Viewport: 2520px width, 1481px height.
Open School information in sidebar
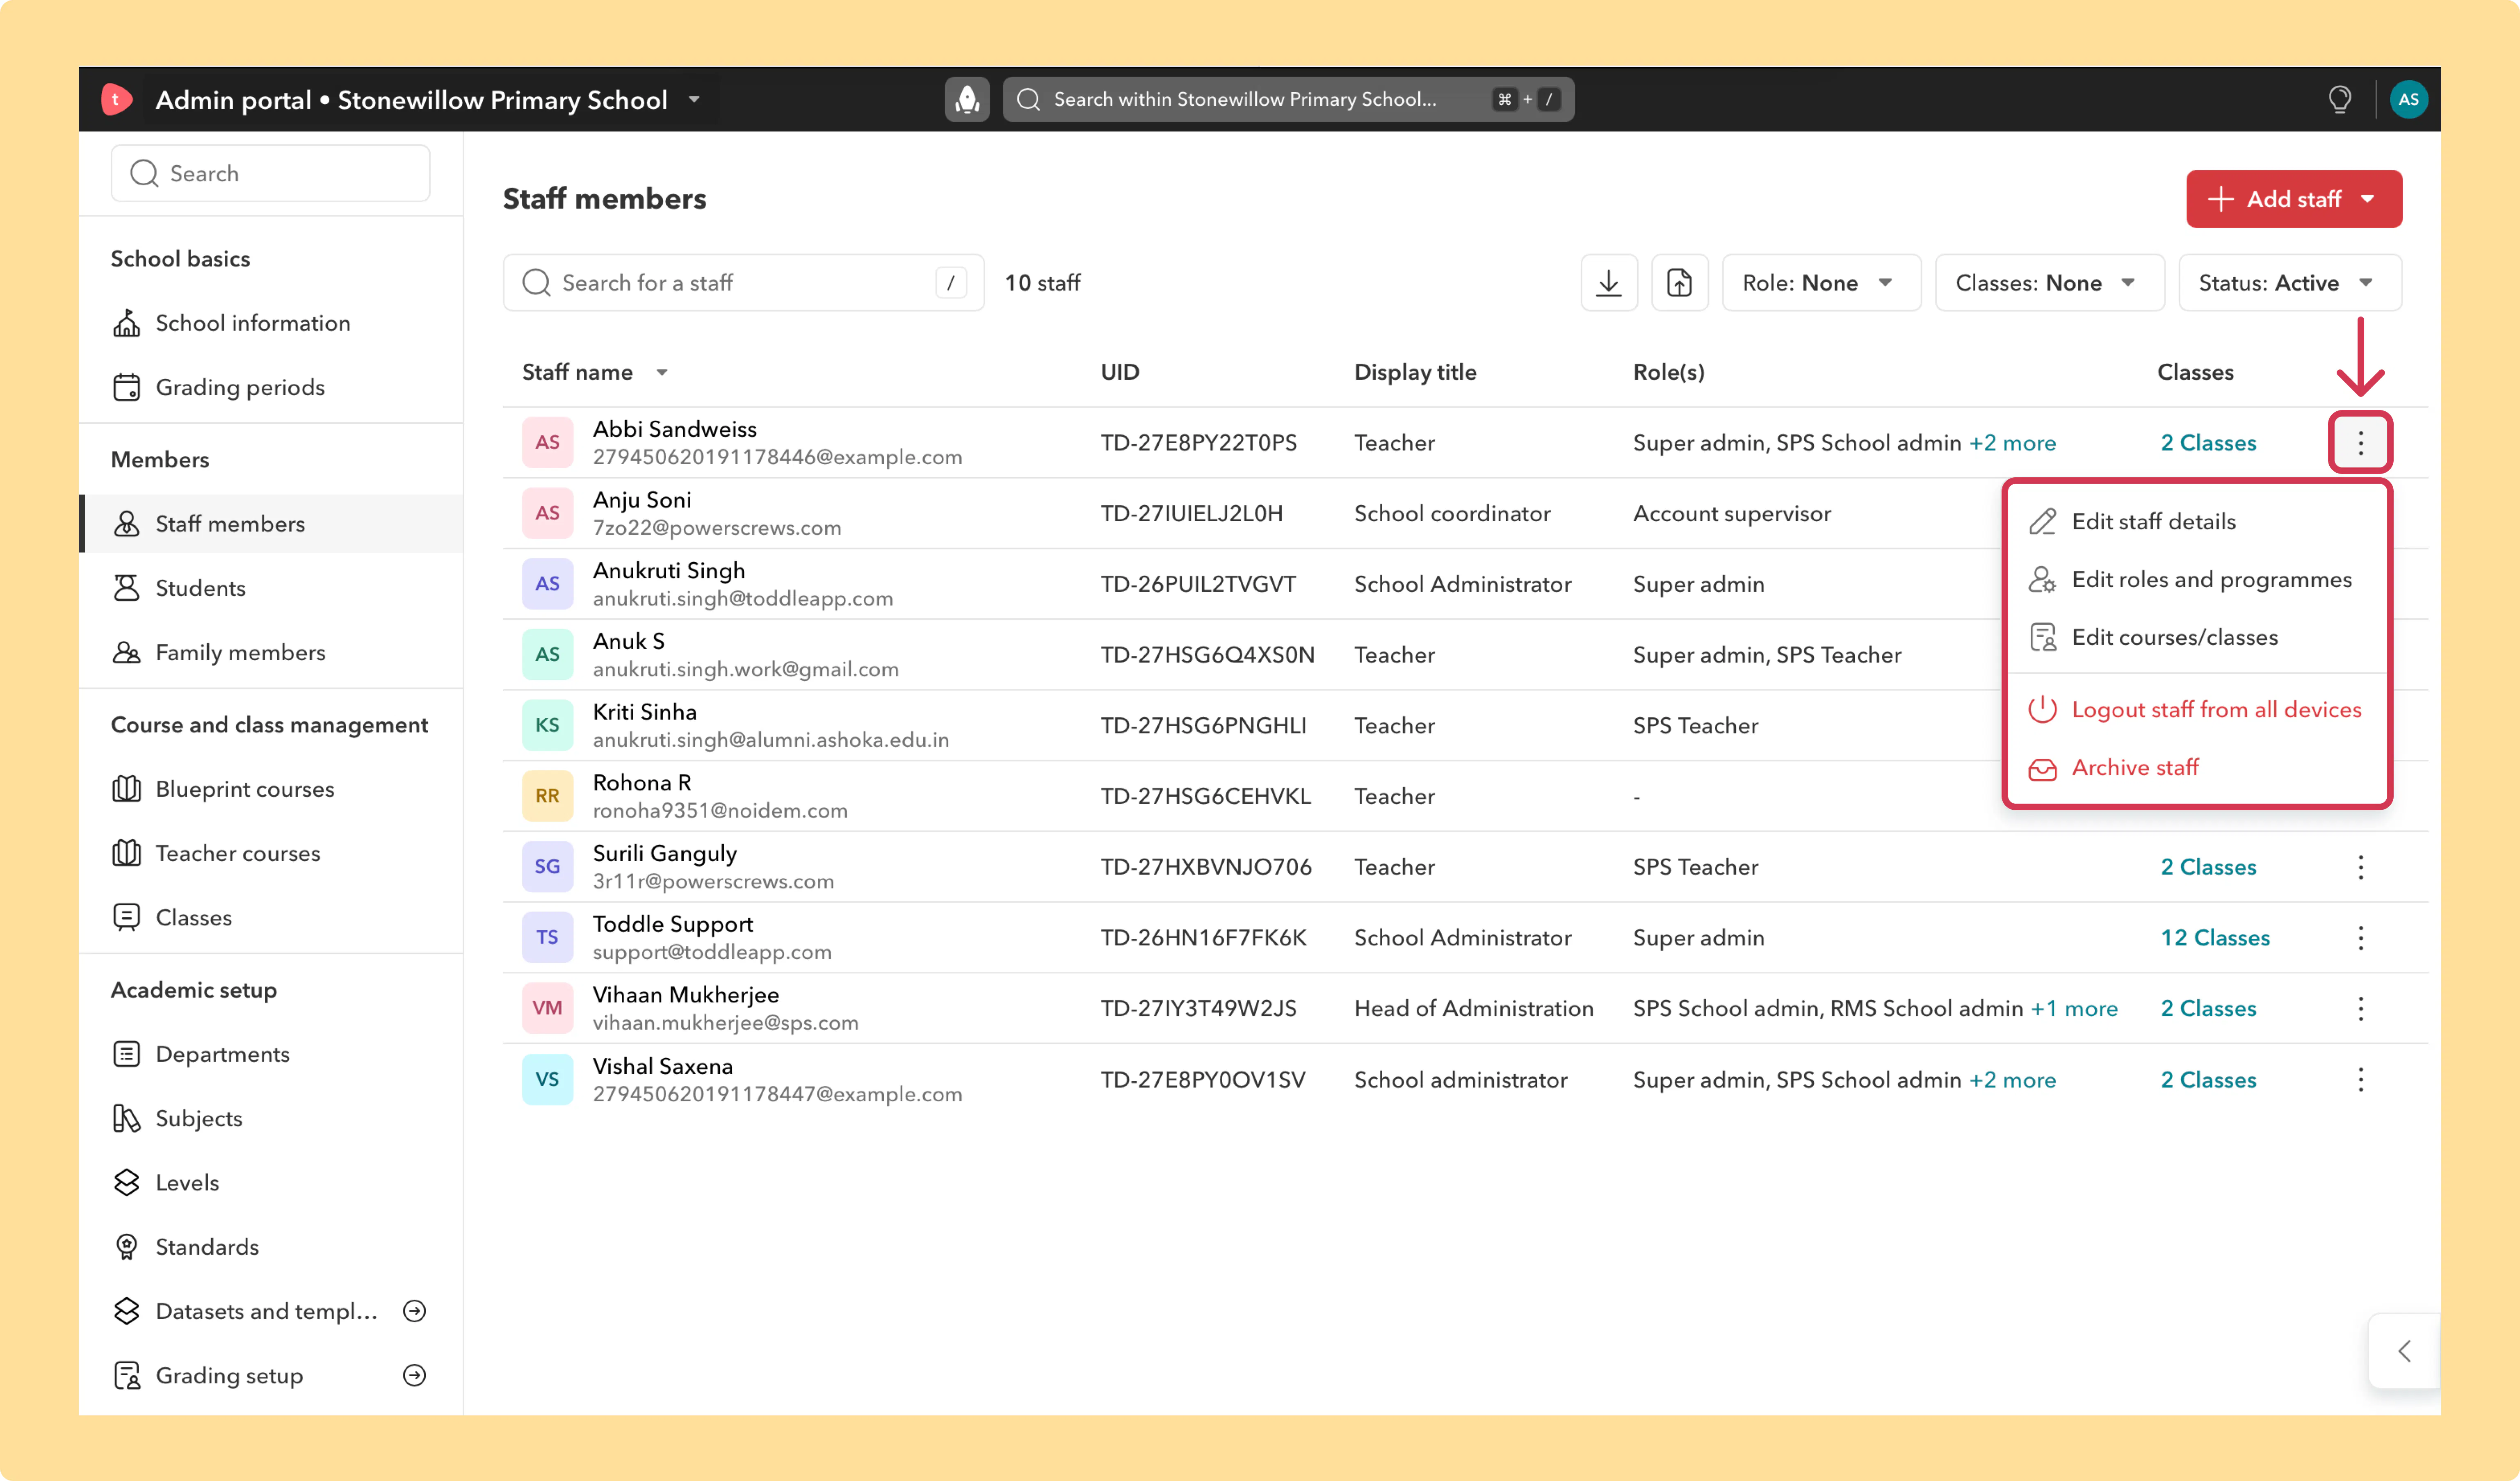pyautogui.click(x=271, y=323)
